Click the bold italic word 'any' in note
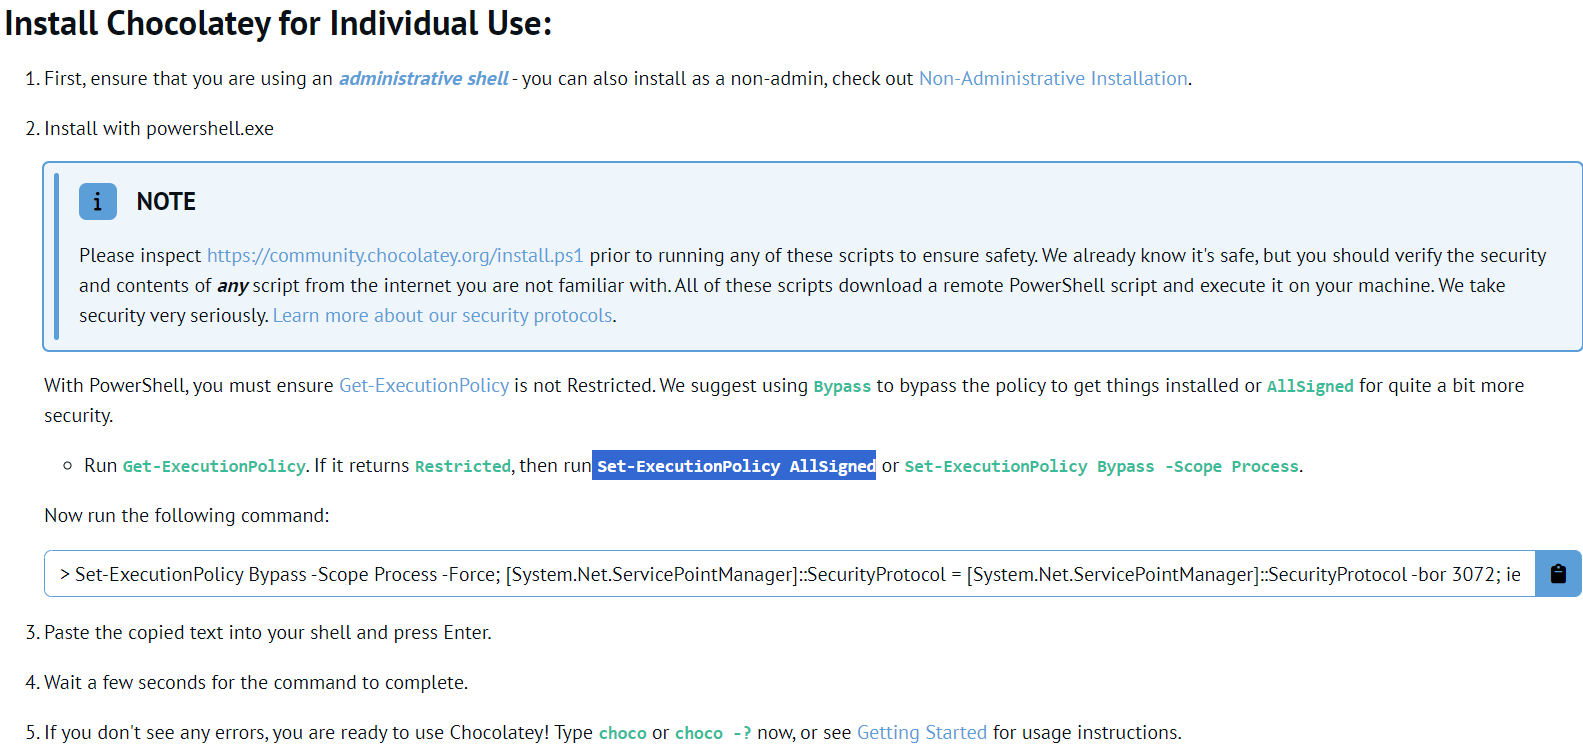The width and height of the screenshot is (1583, 746). pyautogui.click(x=232, y=286)
